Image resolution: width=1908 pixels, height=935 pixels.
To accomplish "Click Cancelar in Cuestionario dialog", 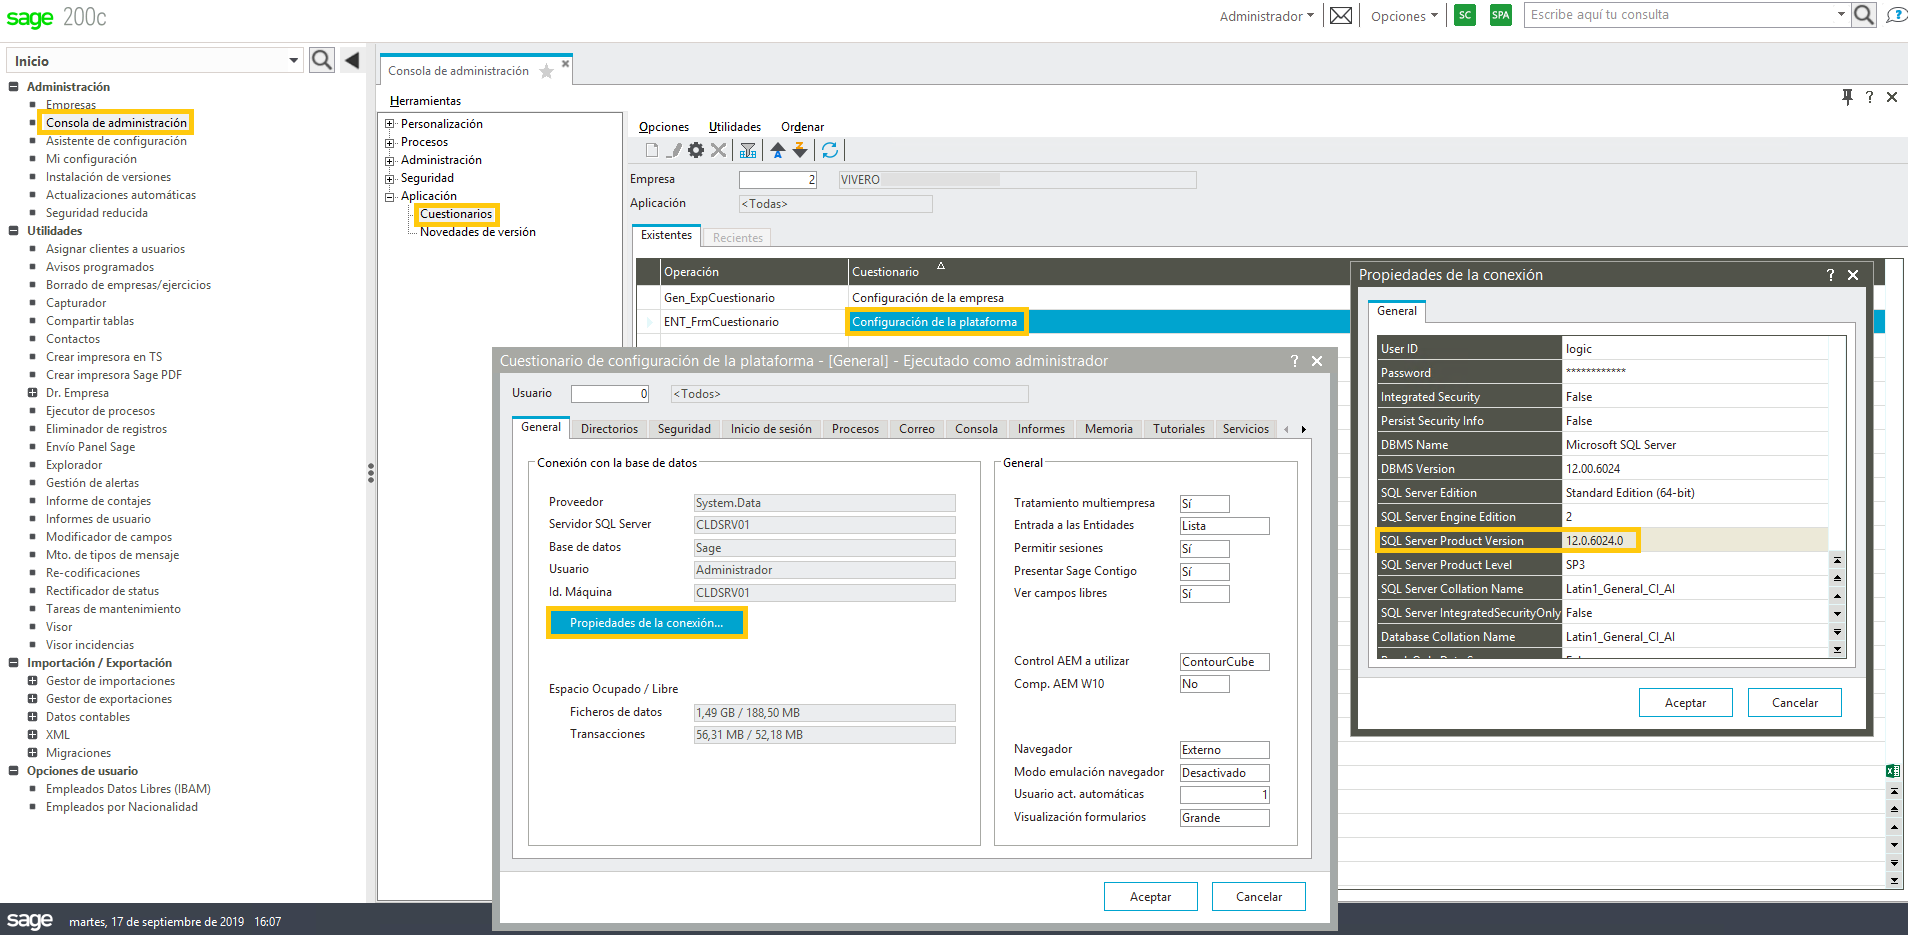I will (1258, 897).
